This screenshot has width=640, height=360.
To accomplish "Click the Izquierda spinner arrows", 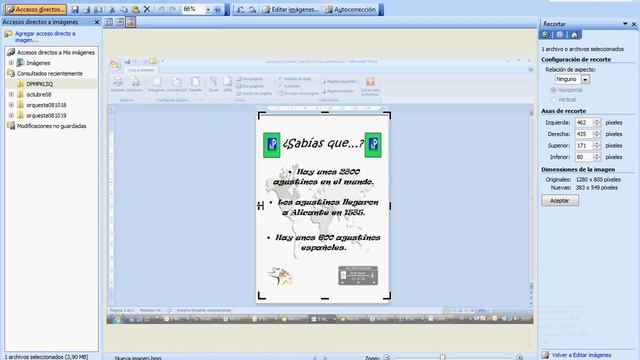I will (597, 122).
